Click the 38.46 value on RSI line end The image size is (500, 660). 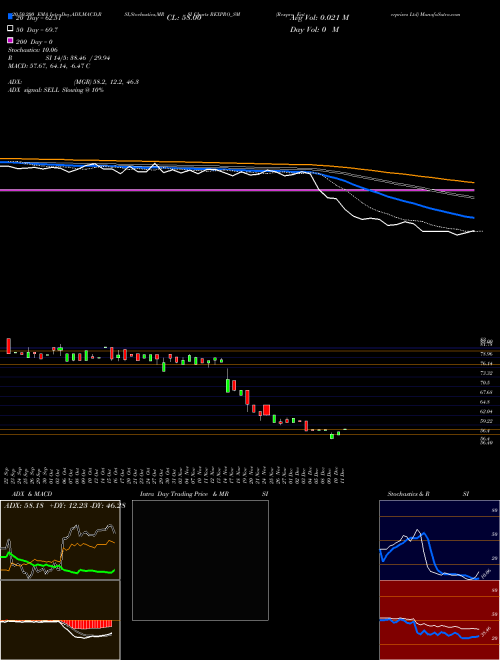click(x=485, y=633)
